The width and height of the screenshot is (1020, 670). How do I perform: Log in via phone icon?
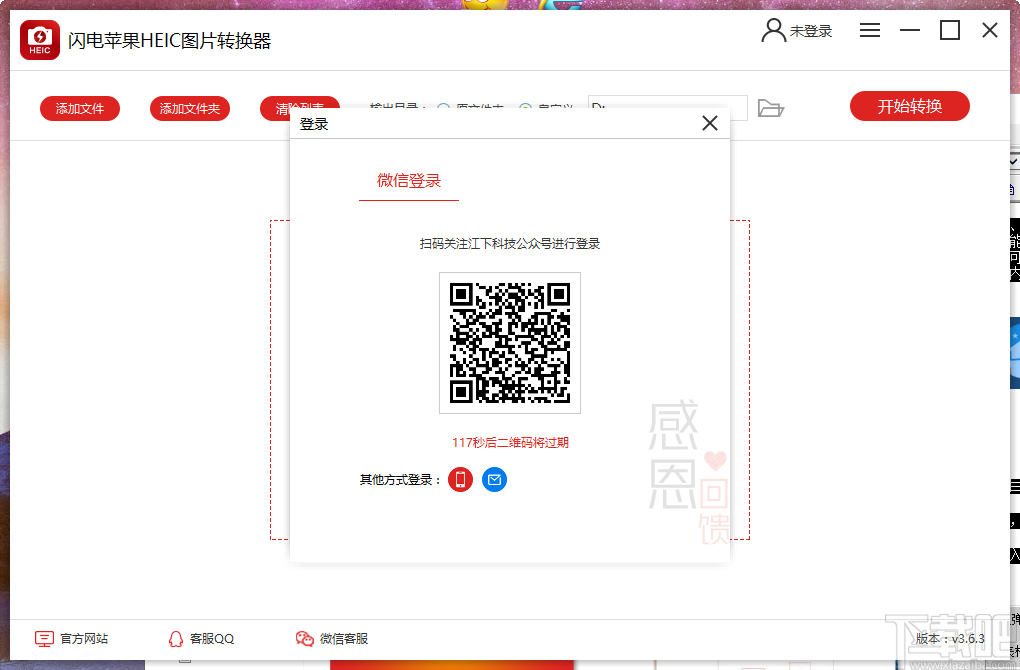pyautogui.click(x=461, y=480)
